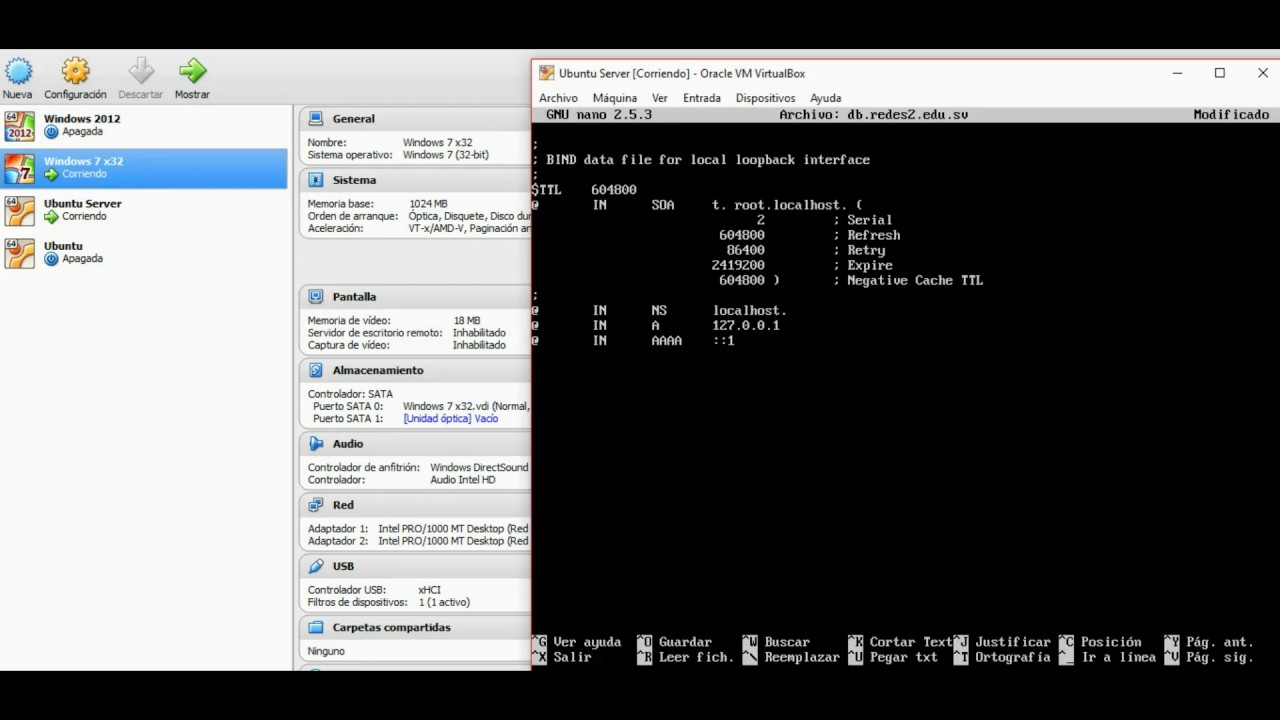Click the green Mostrar arrow icon
This screenshot has height=720, width=1280.
tap(192, 71)
